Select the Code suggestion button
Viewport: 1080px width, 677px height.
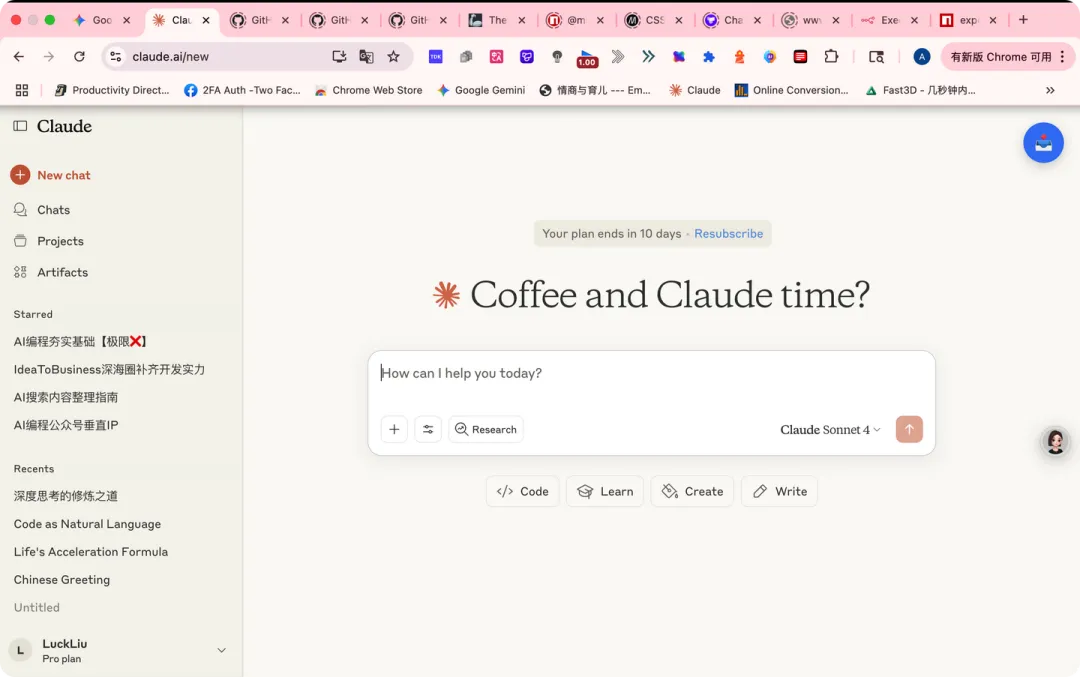pos(523,491)
